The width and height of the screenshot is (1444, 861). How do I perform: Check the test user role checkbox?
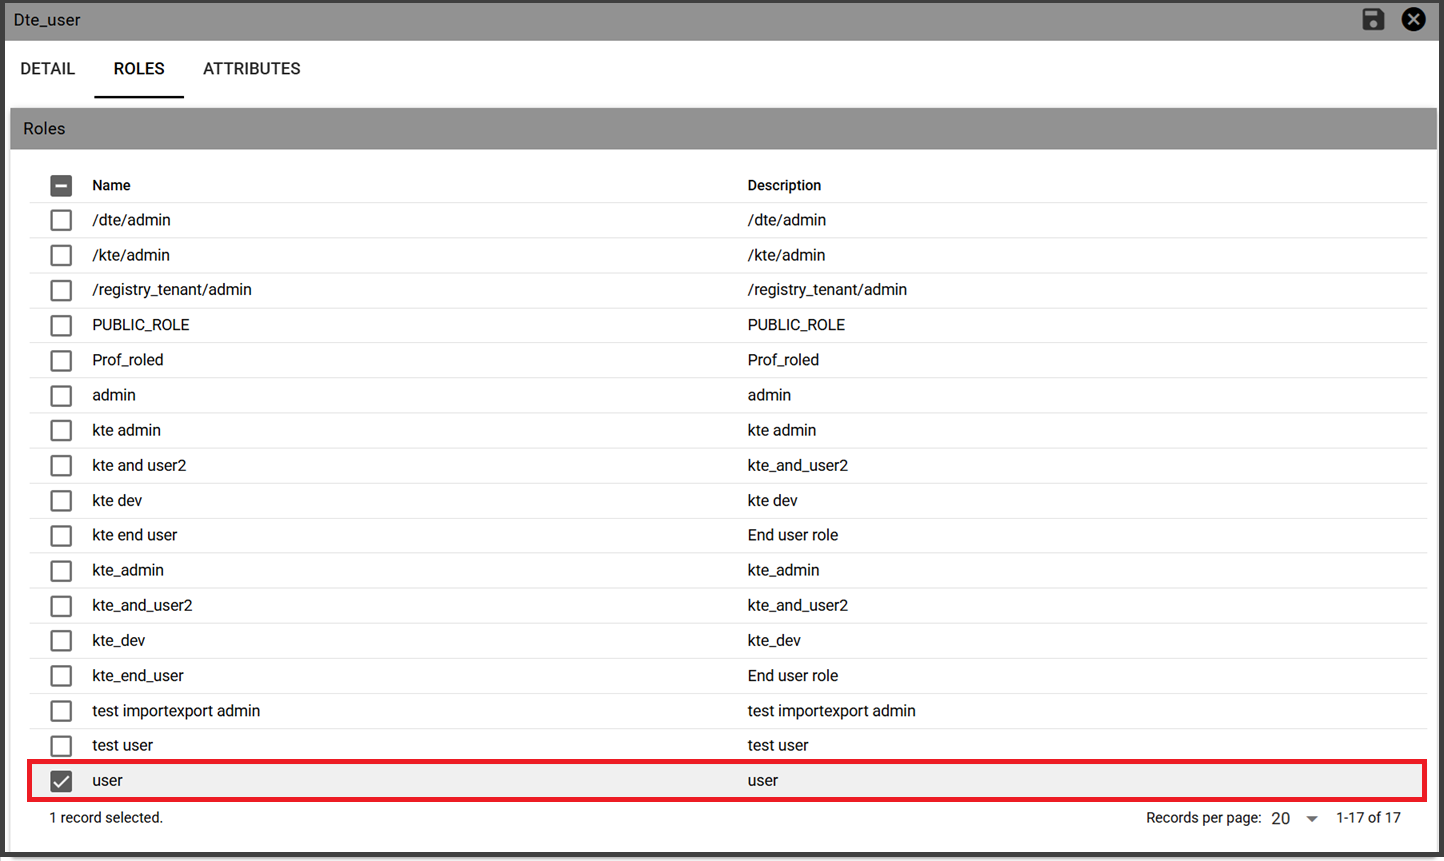(x=61, y=746)
